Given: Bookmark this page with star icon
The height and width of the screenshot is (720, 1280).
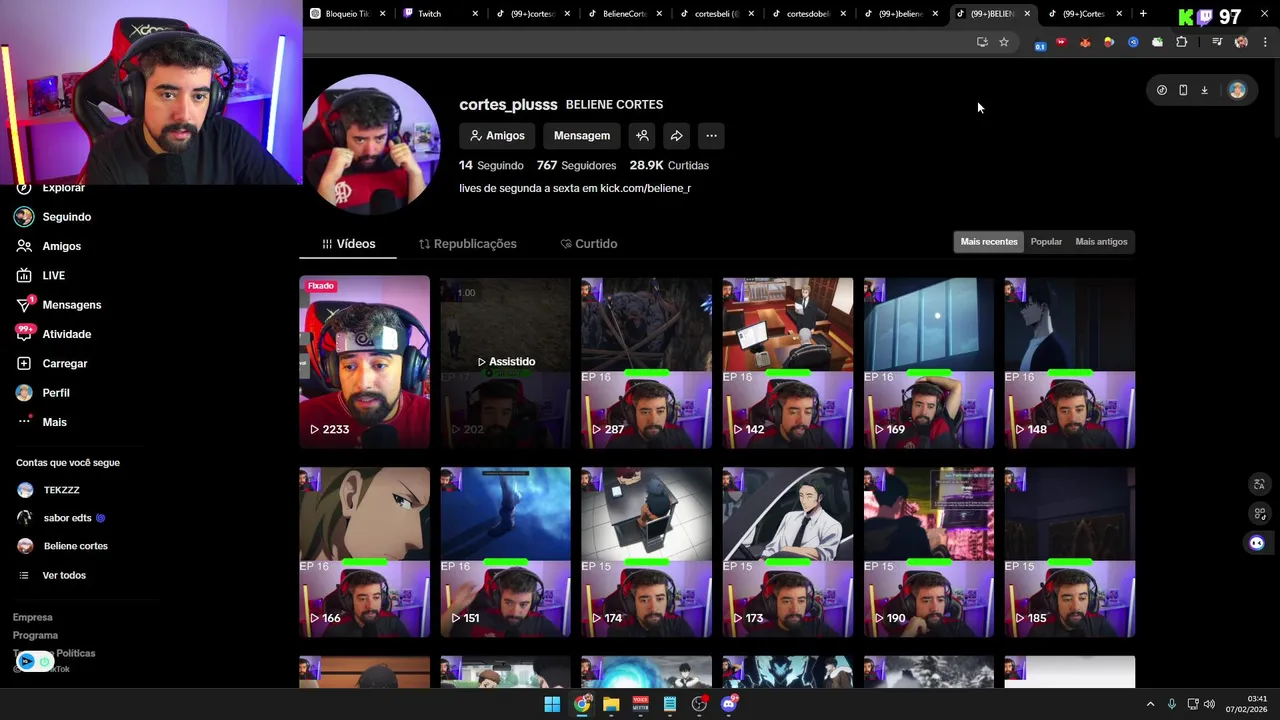Looking at the screenshot, I should coord(1004,42).
